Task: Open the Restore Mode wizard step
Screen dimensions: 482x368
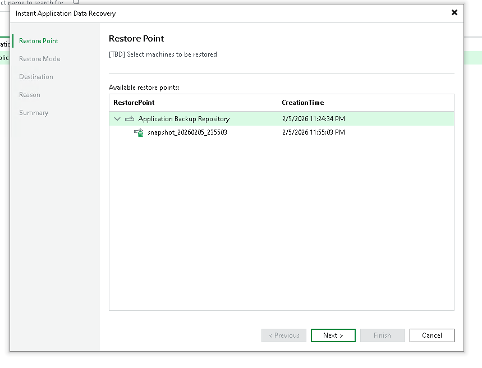Action: (x=40, y=59)
